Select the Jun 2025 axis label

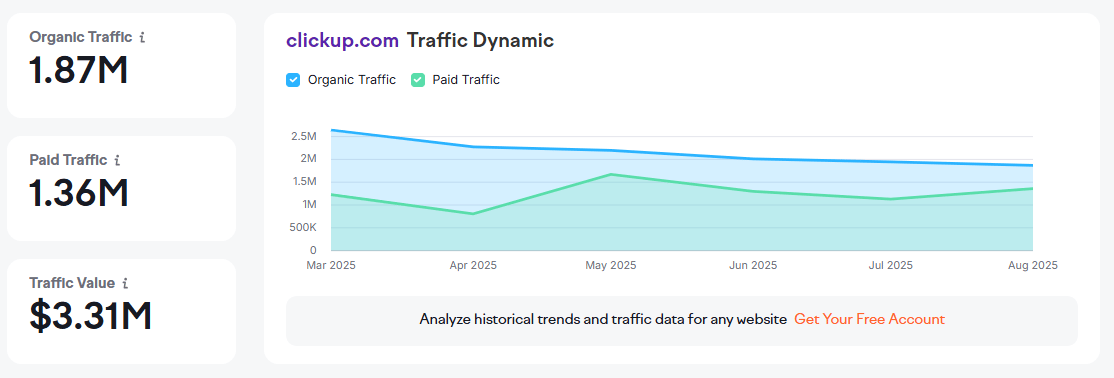(753, 266)
